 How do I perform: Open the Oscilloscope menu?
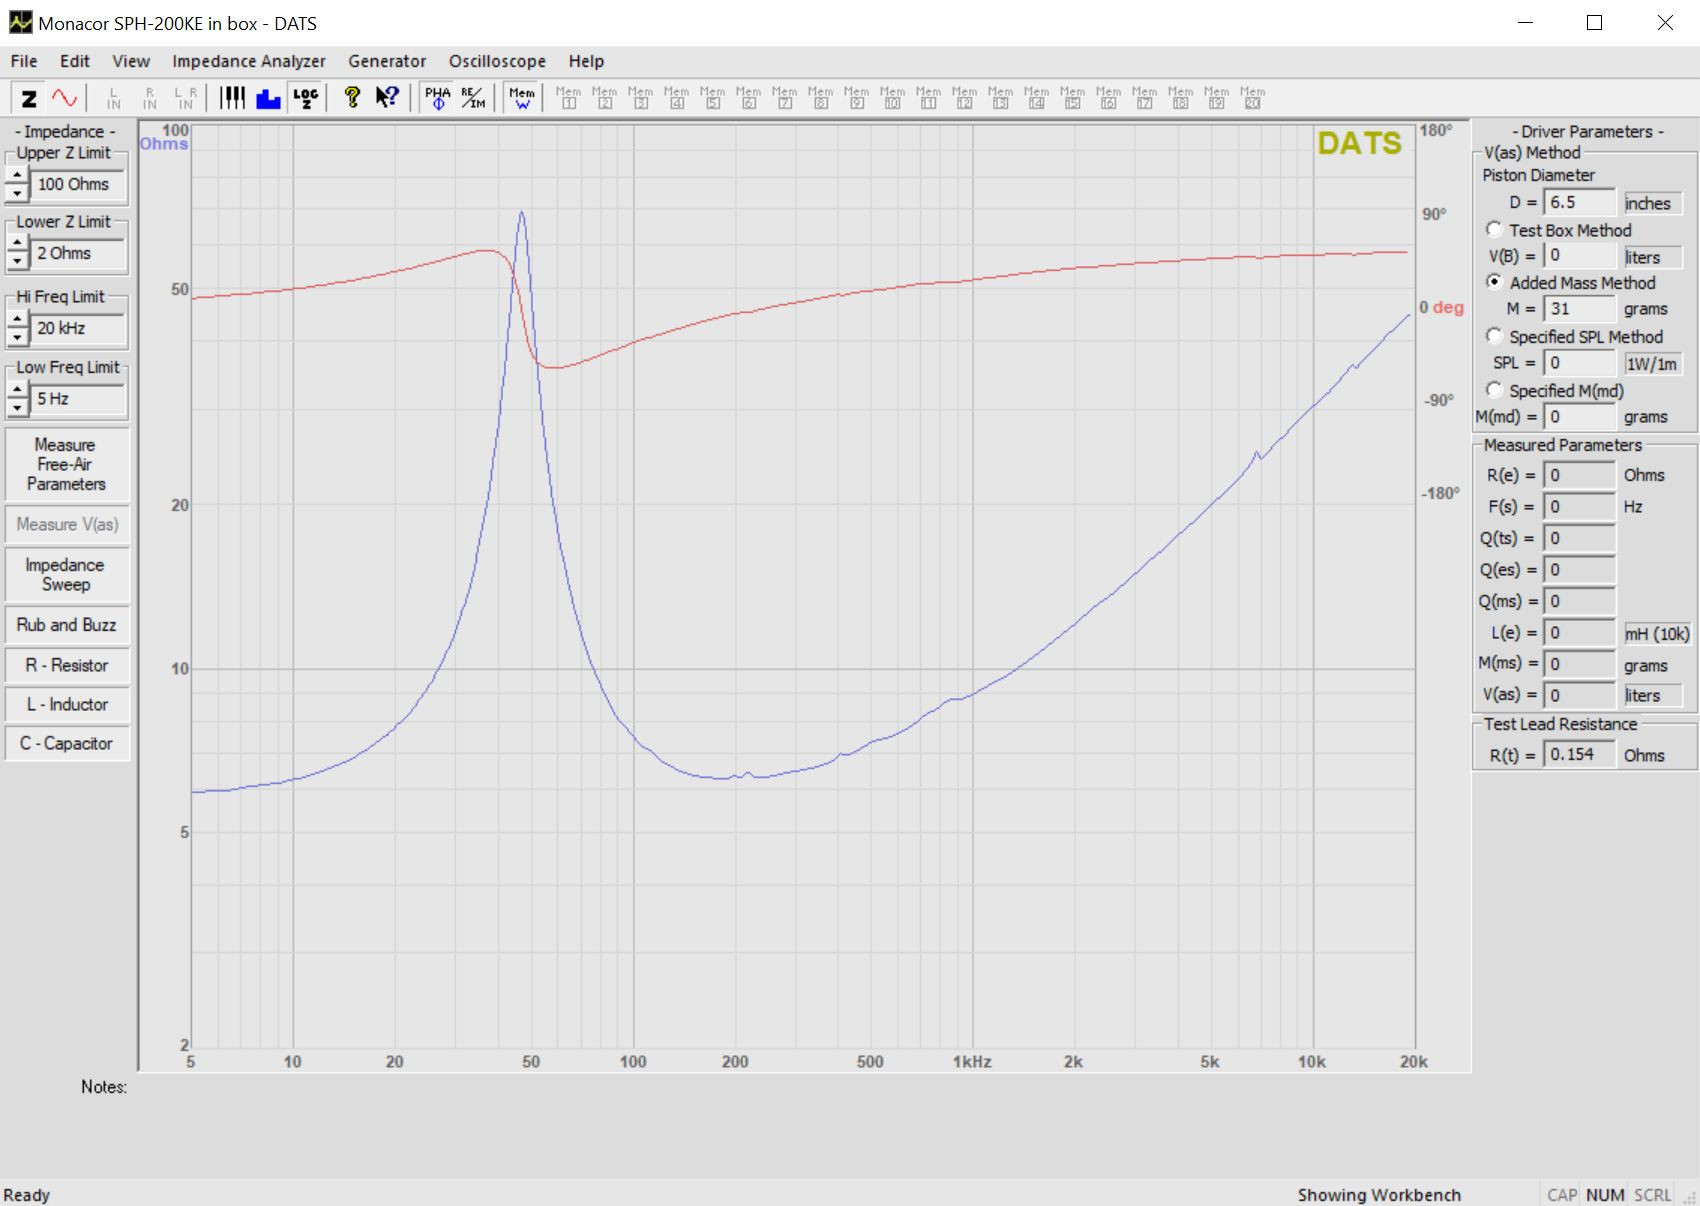[497, 61]
